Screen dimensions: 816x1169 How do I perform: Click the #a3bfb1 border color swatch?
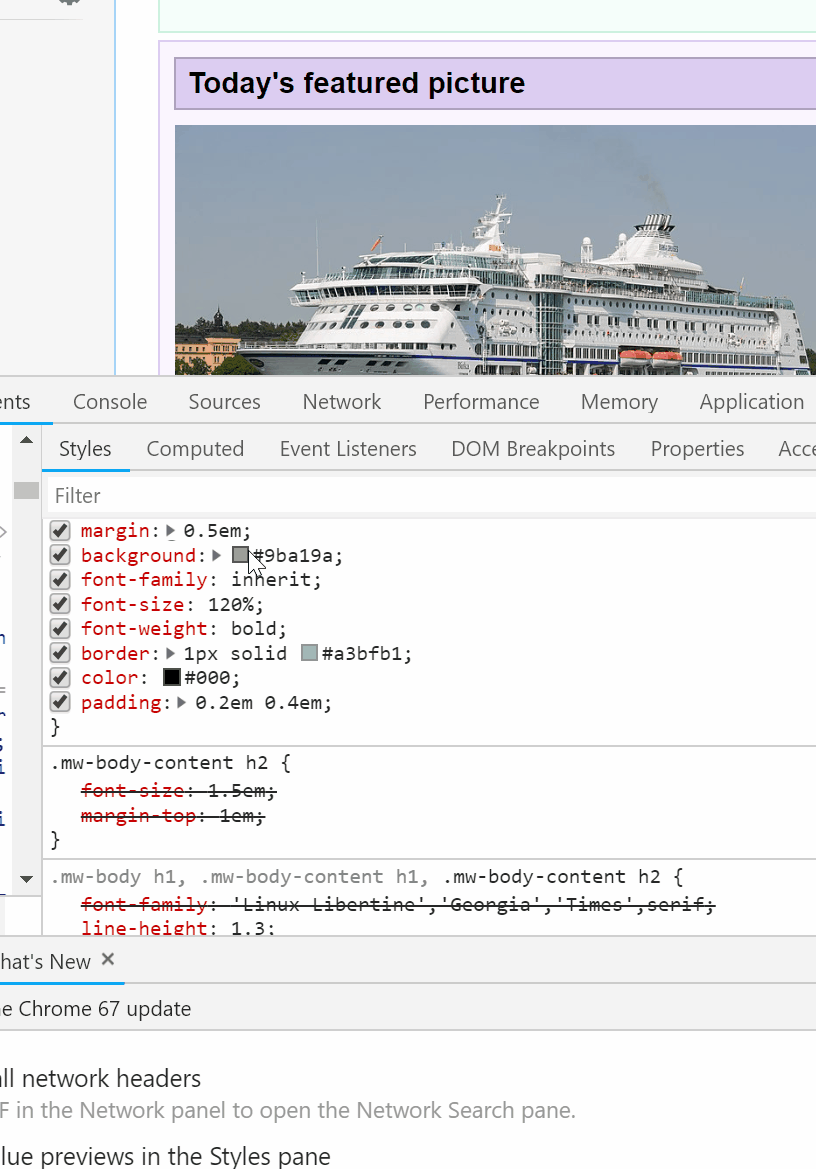tap(309, 654)
